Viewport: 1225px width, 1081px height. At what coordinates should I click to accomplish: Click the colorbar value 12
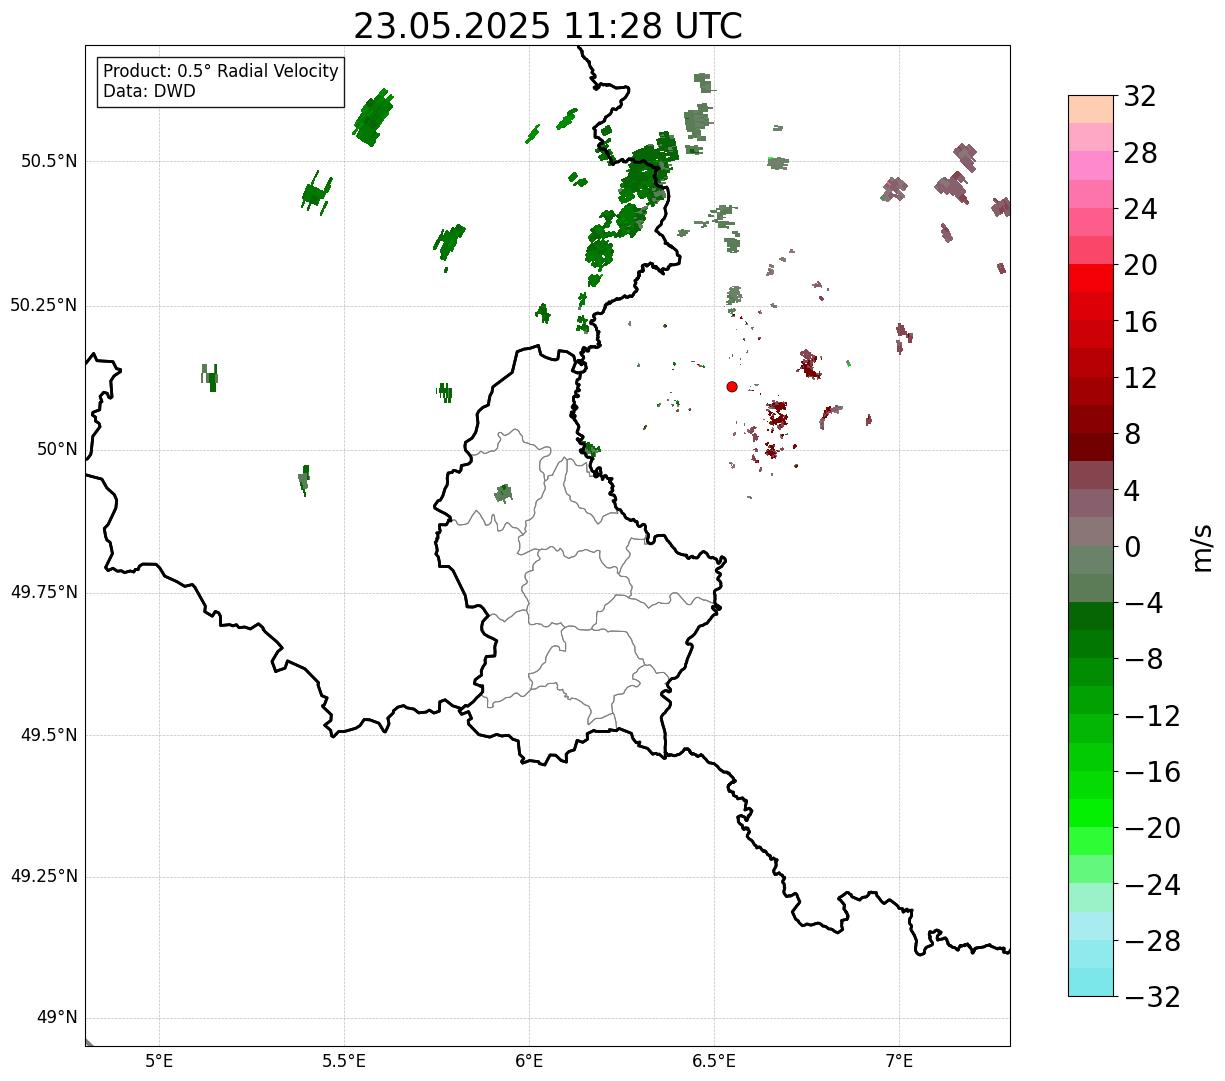[x=1140, y=379]
